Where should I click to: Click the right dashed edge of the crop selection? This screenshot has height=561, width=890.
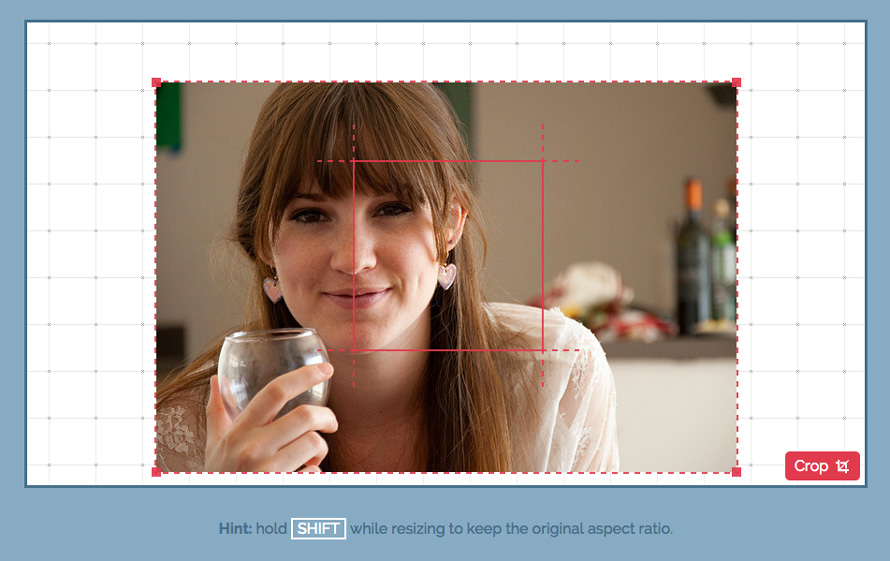[x=737, y=277]
